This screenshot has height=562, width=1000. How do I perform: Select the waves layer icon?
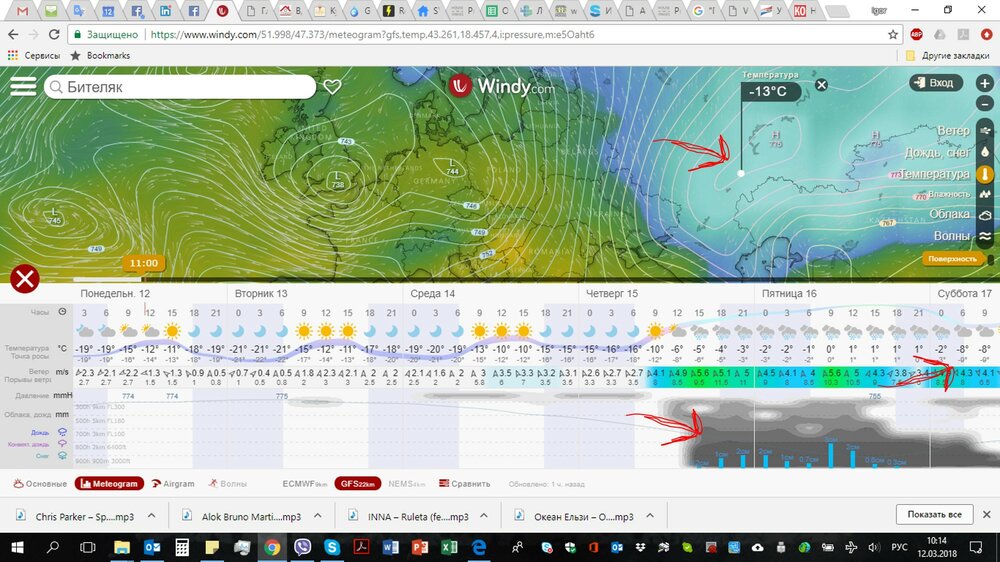(984, 236)
